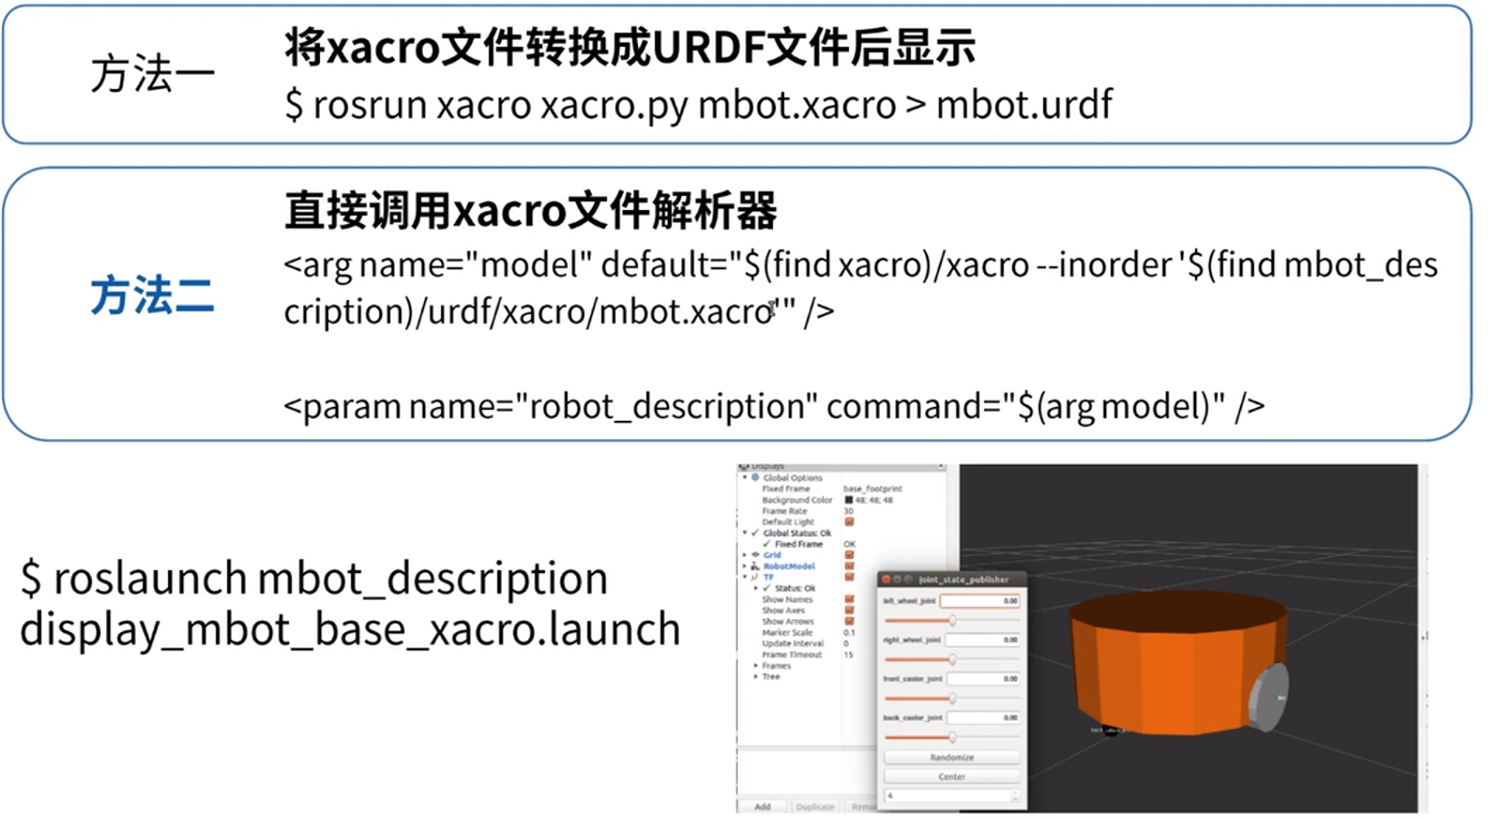Click the back_caster_joint slider handle
Viewport: 1512px width, 820px height.
[x=953, y=738]
